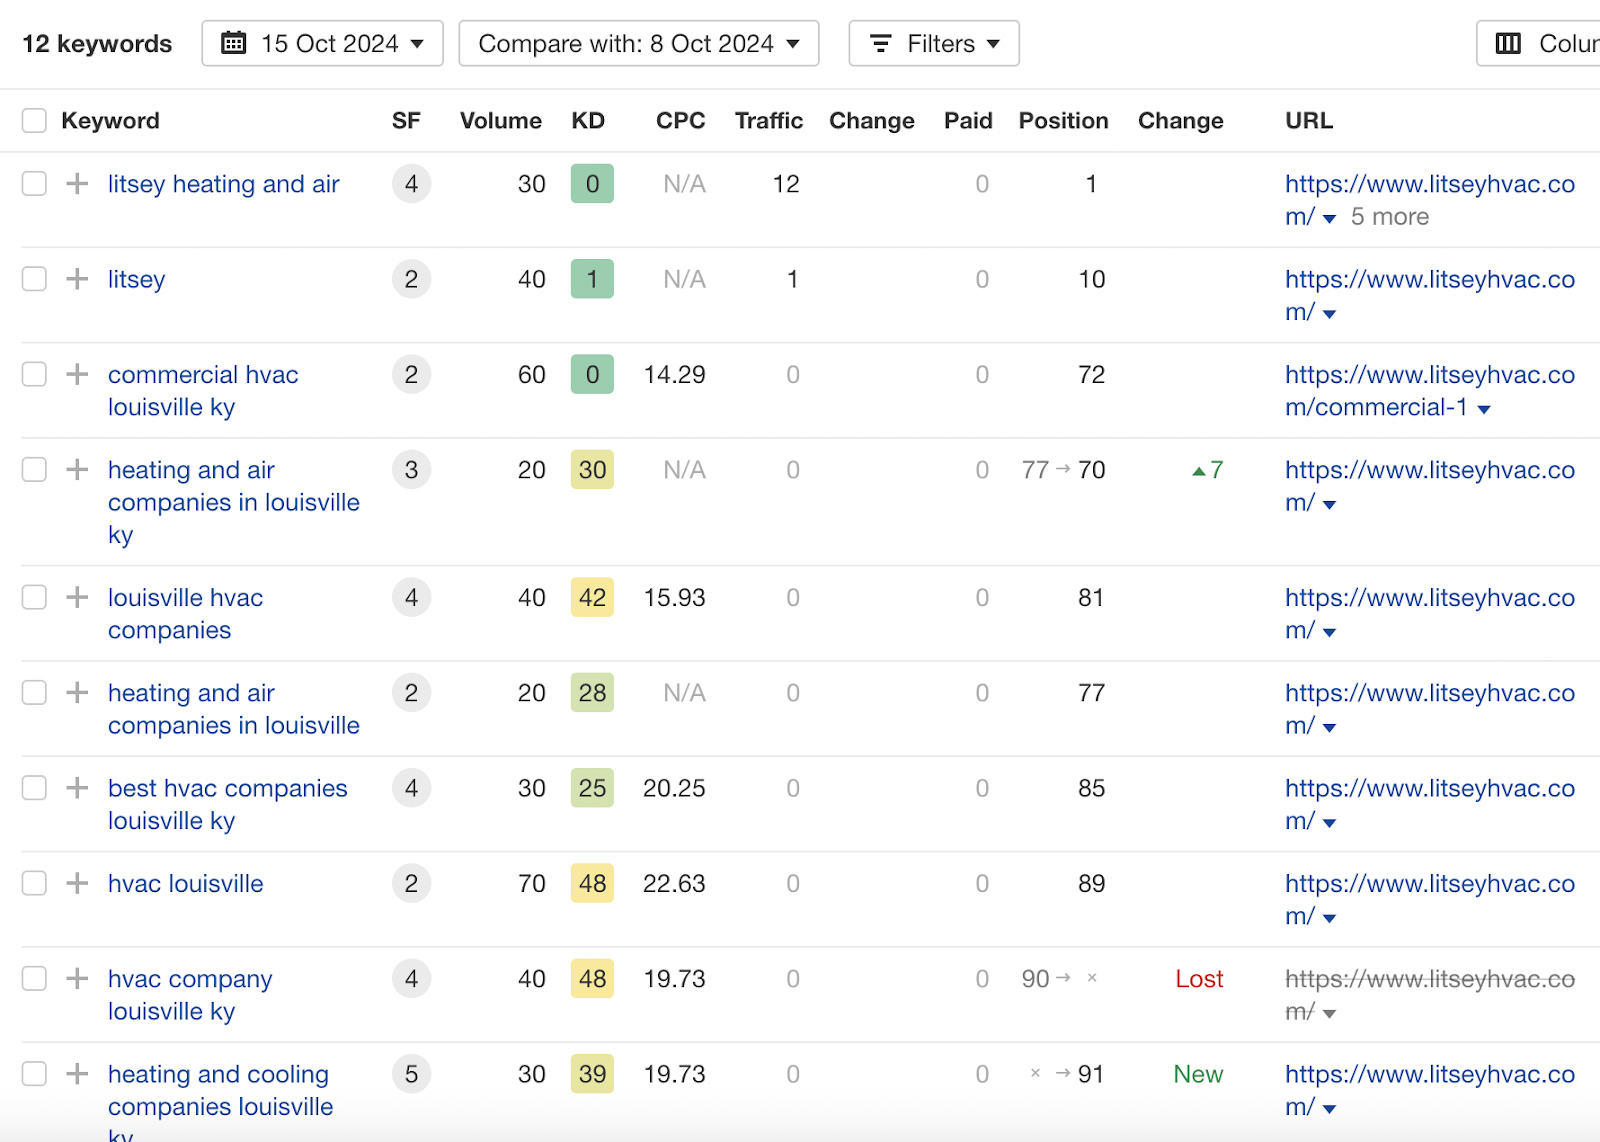This screenshot has width=1600, height=1142.
Task: Open the 'commercial hvac louisville ky' keyword link
Action: (203, 391)
